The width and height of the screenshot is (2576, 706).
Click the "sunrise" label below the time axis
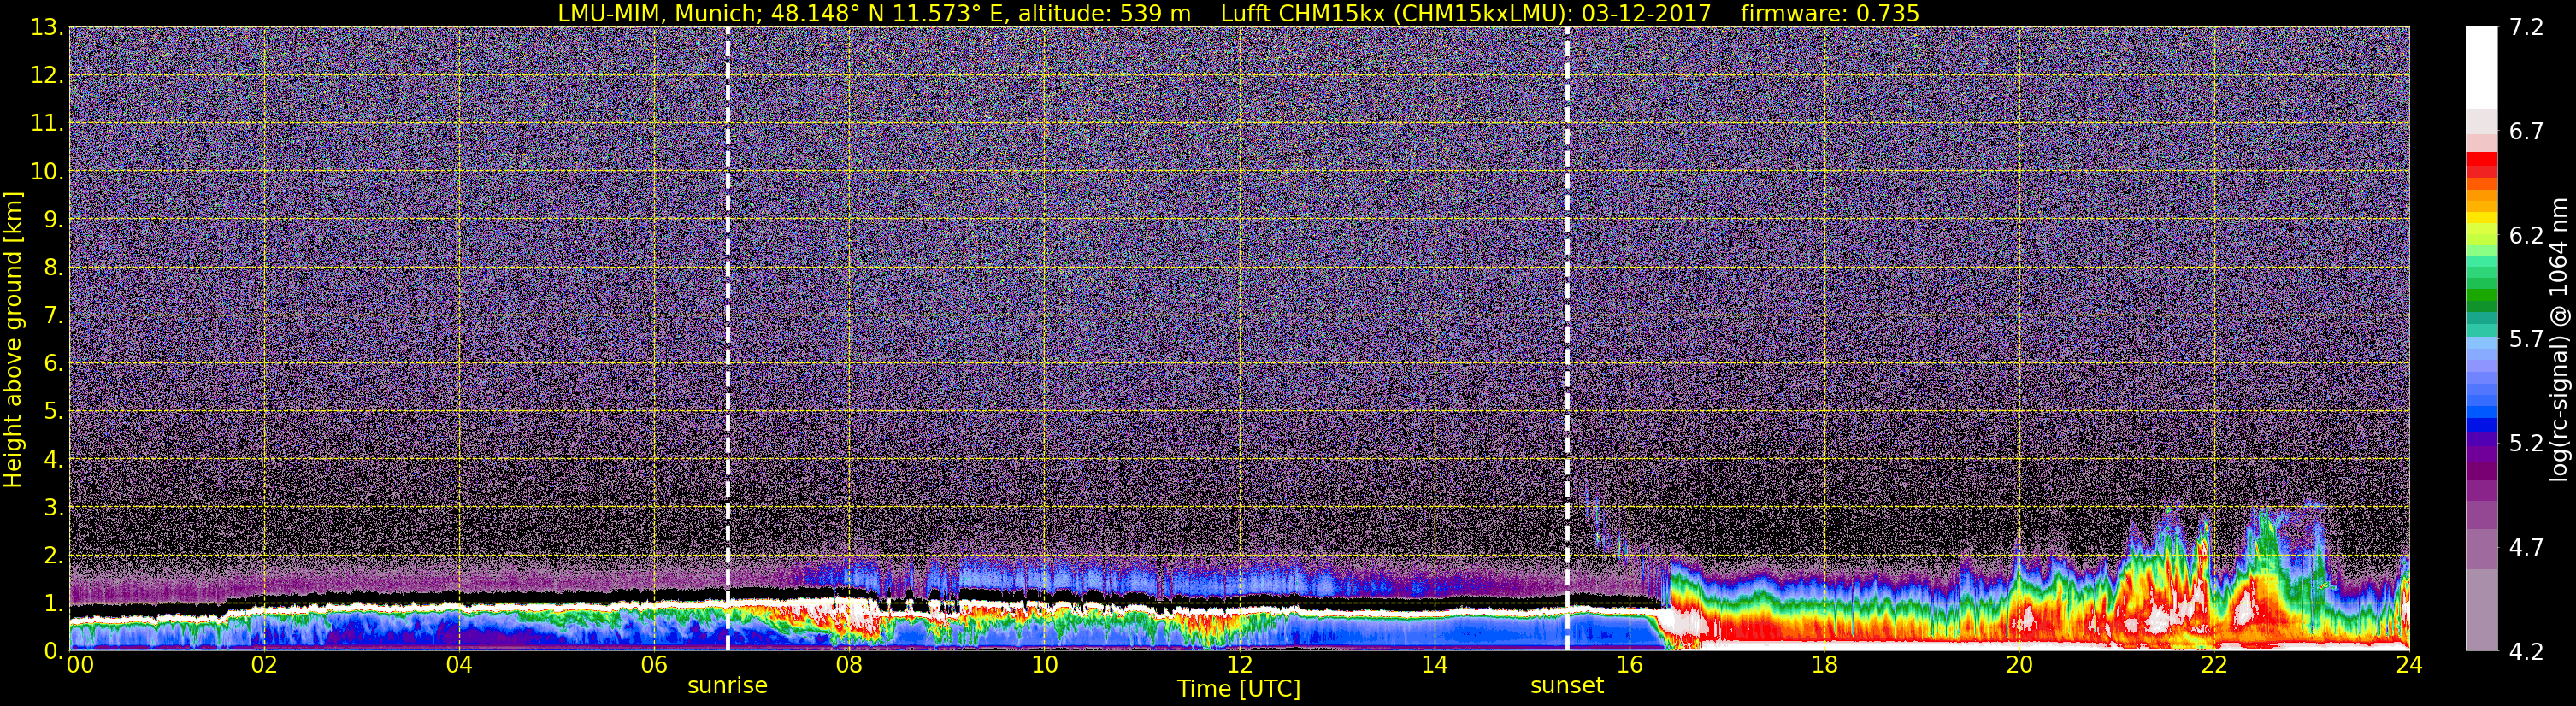click(727, 686)
